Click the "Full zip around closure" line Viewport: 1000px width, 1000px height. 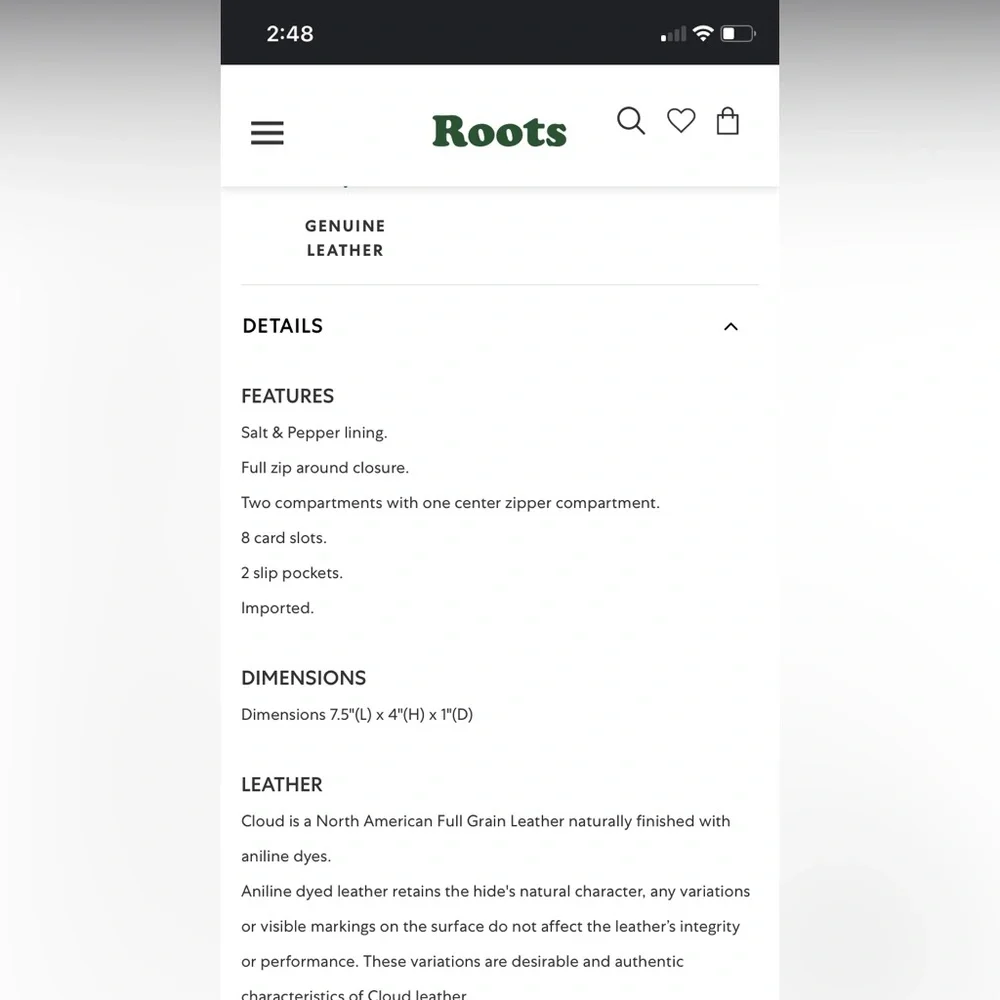coord(325,468)
